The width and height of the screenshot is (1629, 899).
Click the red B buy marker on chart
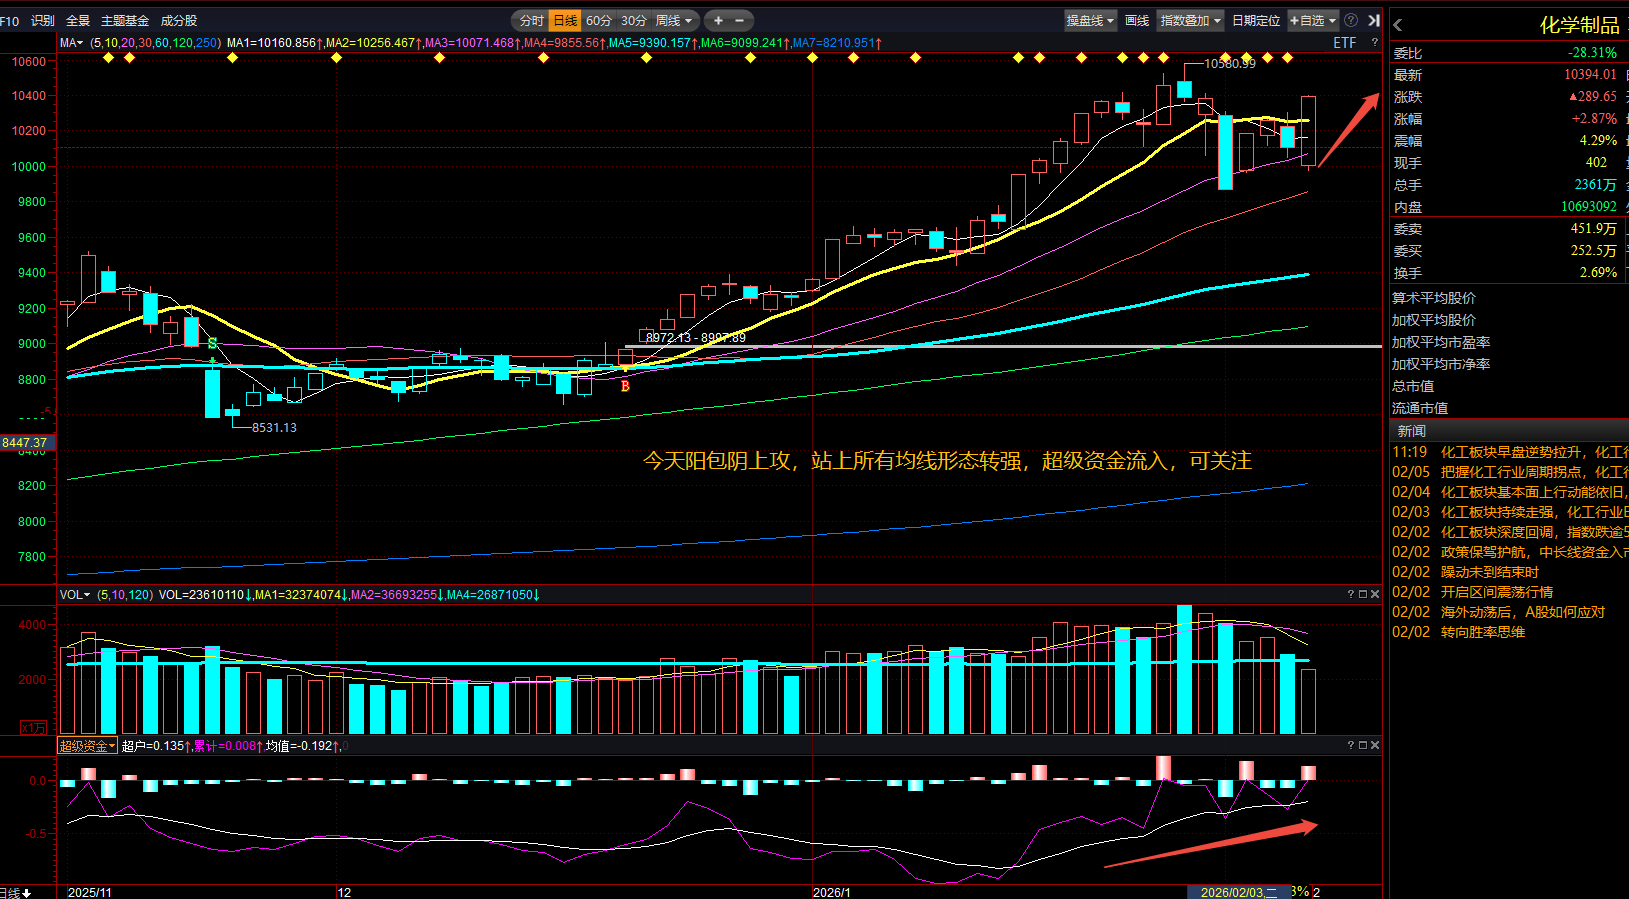625,386
